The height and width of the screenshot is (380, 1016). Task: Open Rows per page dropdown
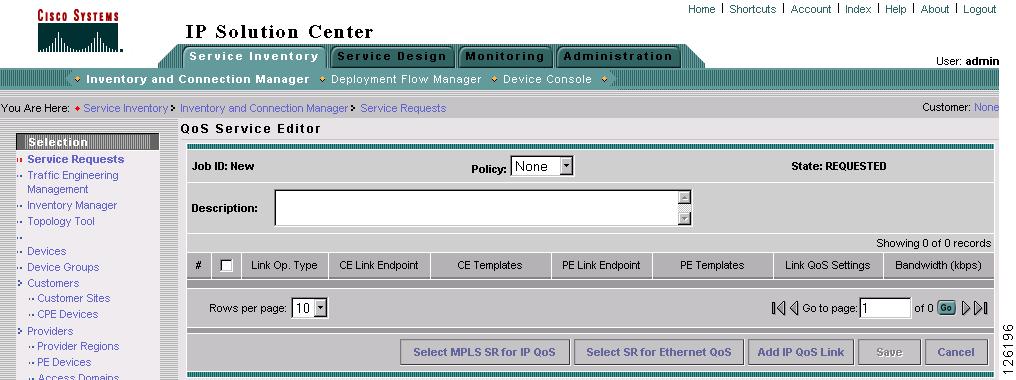pos(310,308)
